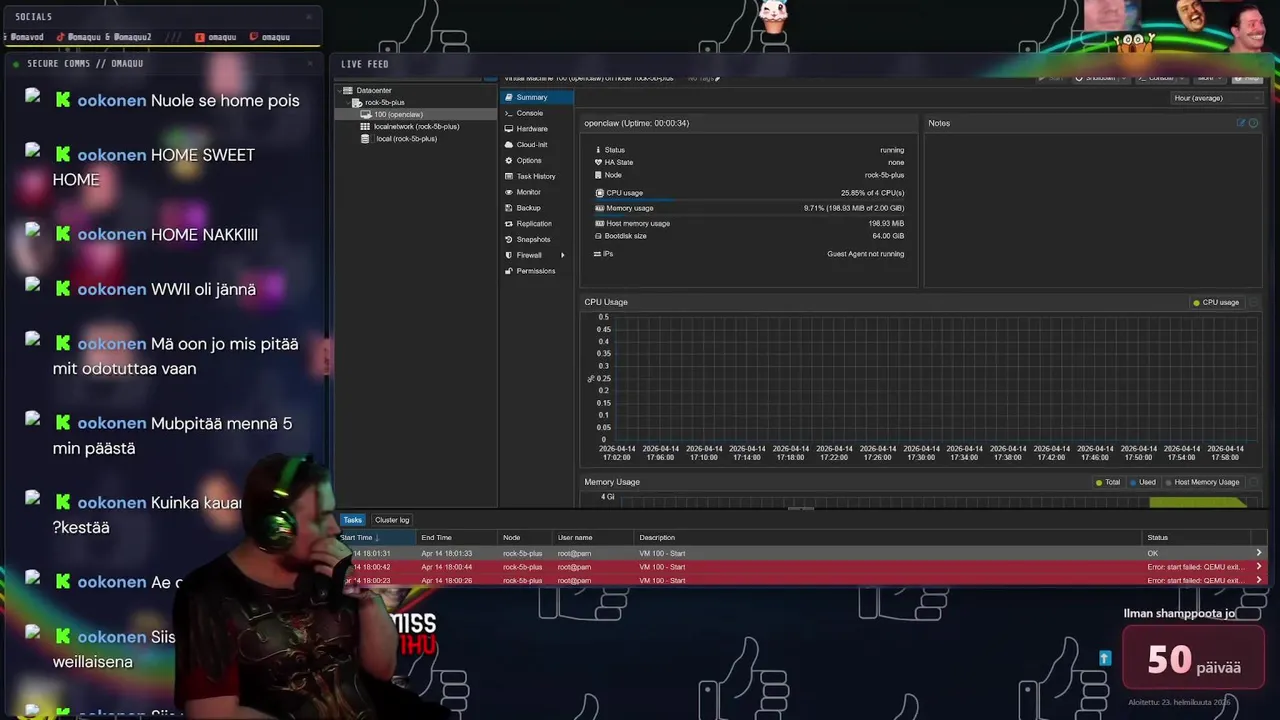Click the Cloud-Init cloud icon
This screenshot has height=720, width=1280.
click(x=509, y=144)
